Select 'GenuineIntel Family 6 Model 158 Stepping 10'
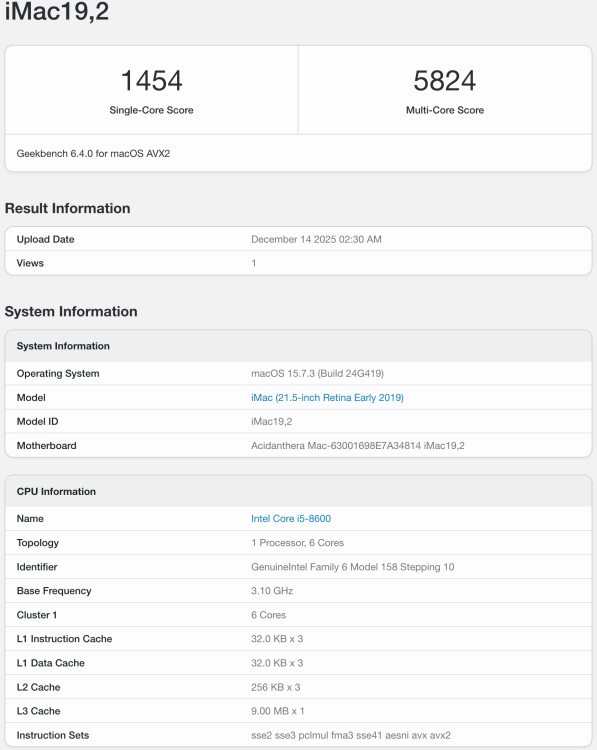Image resolution: width=597 pixels, height=750 pixels. 353,567
